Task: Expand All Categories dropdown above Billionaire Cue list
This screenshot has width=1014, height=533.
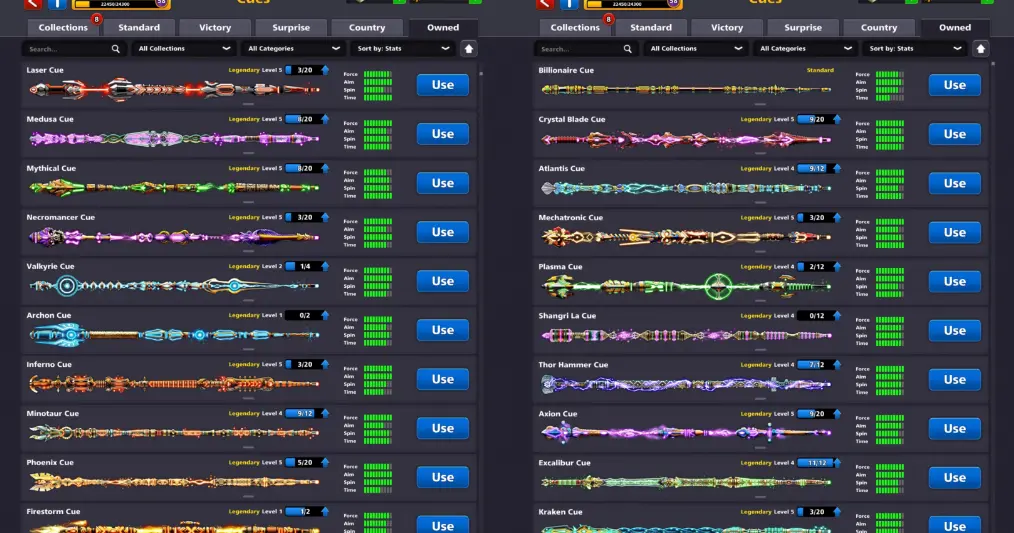Action: tap(804, 49)
